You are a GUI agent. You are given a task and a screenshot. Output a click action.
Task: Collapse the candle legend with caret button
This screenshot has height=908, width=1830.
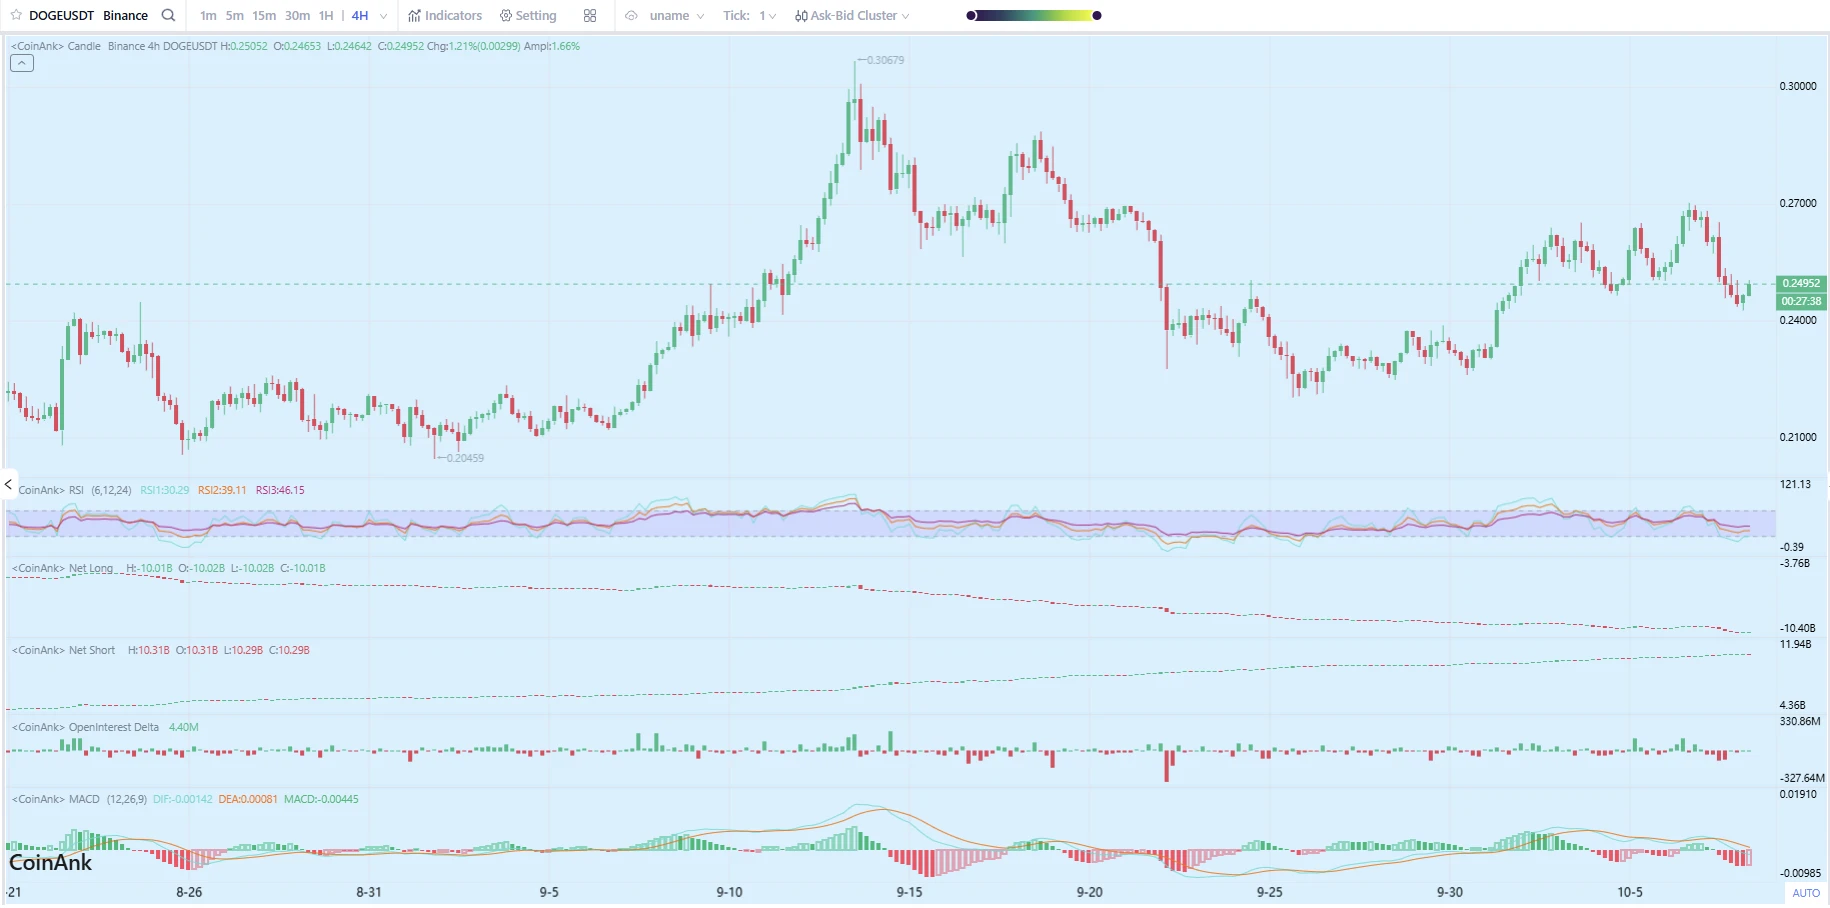pyautogui.click(x=22, y=63)
